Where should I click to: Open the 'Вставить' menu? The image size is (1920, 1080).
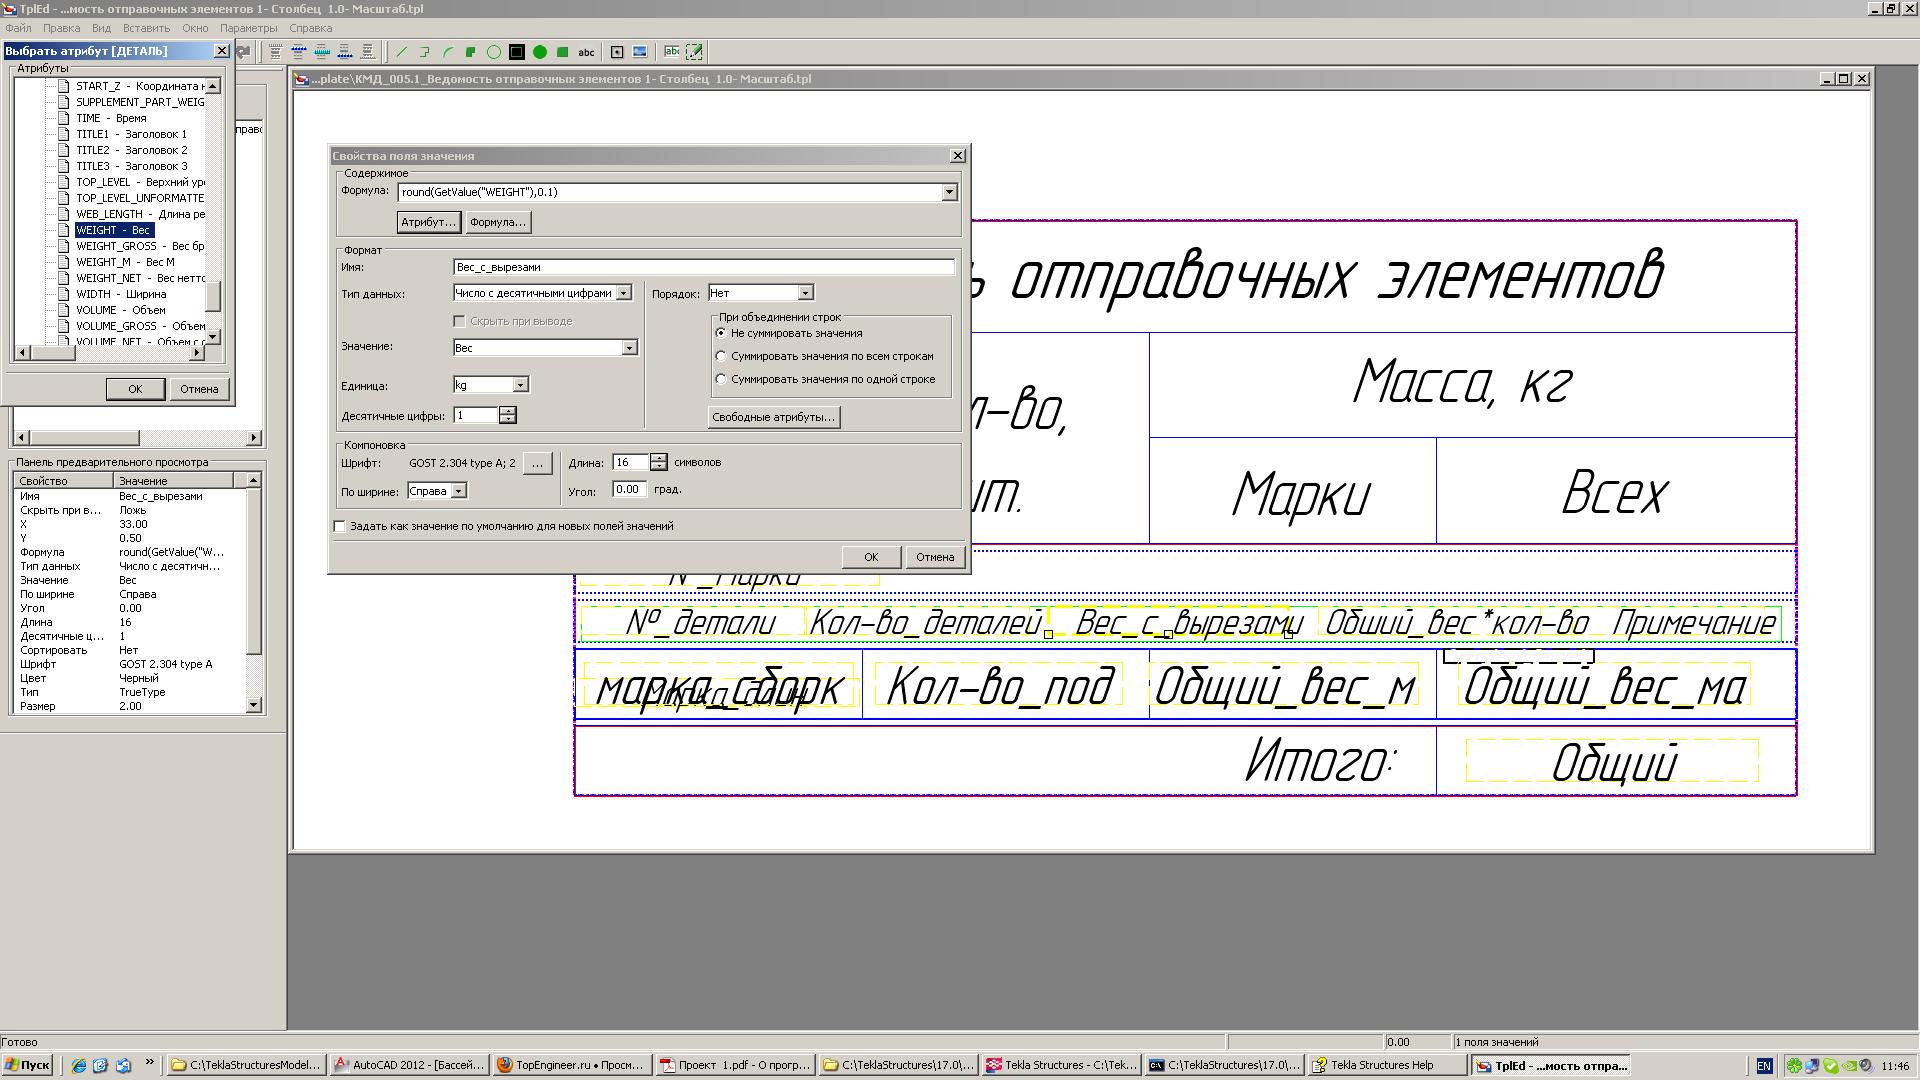pos(146,28)
